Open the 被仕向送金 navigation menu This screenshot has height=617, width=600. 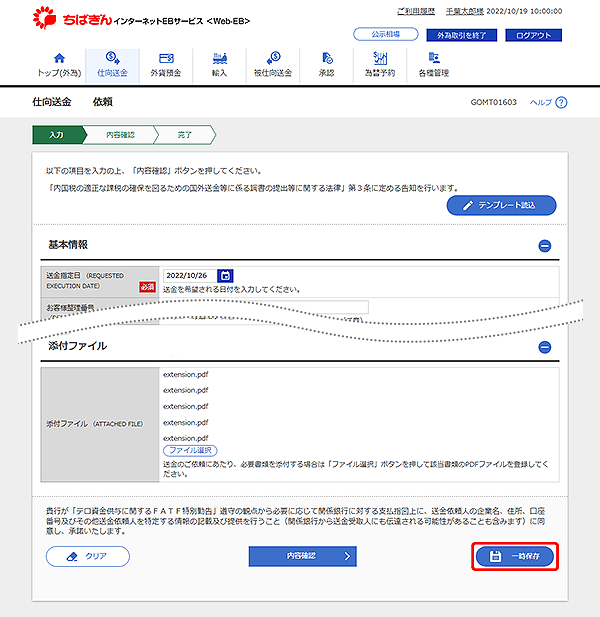point(273,65)
